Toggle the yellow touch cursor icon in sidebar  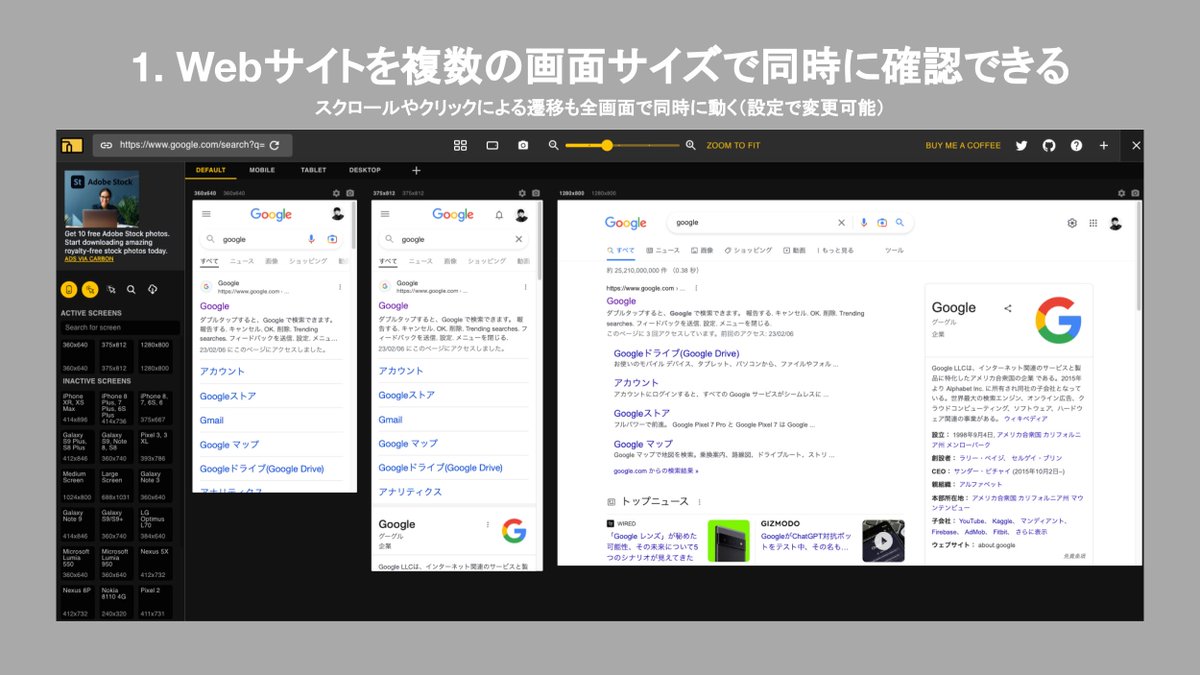[x=90, y=289]
